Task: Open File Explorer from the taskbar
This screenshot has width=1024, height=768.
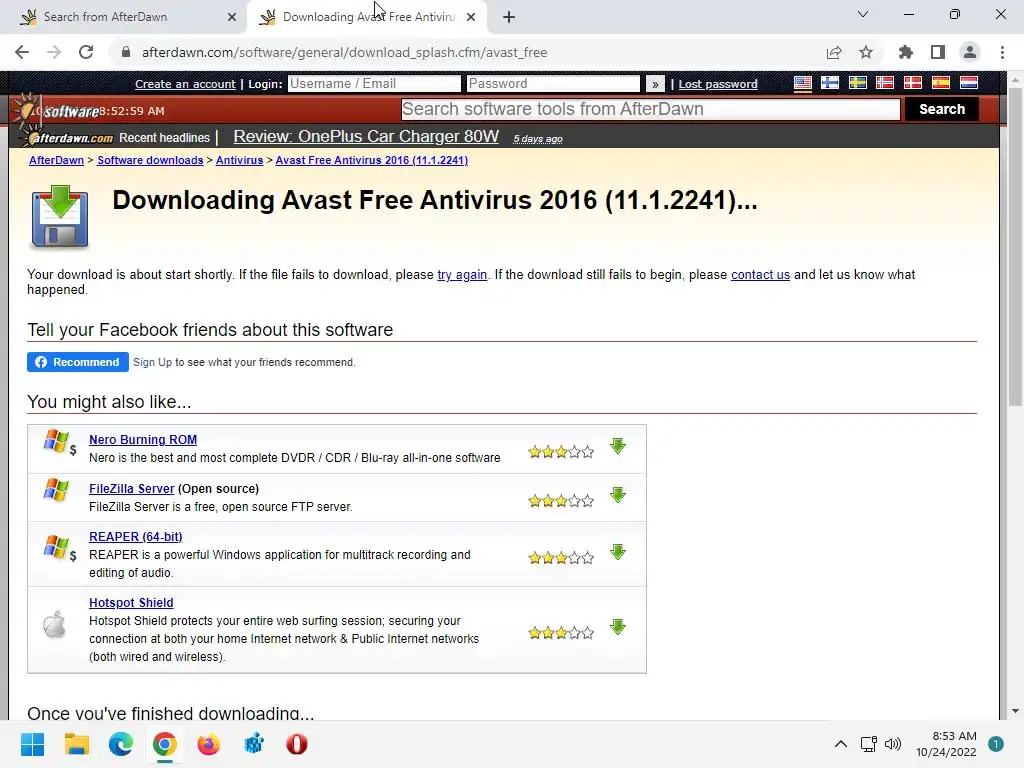Action: pyautogui.click(x=76, y=744)
